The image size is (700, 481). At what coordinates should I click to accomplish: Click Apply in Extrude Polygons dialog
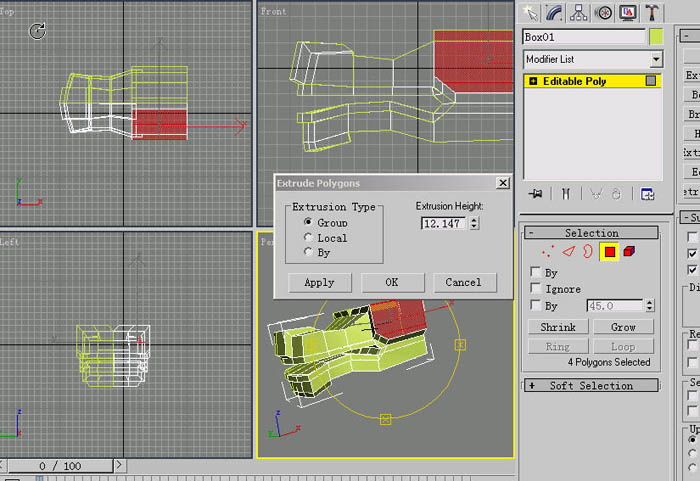pyautogui.click(x=319, y=282)
